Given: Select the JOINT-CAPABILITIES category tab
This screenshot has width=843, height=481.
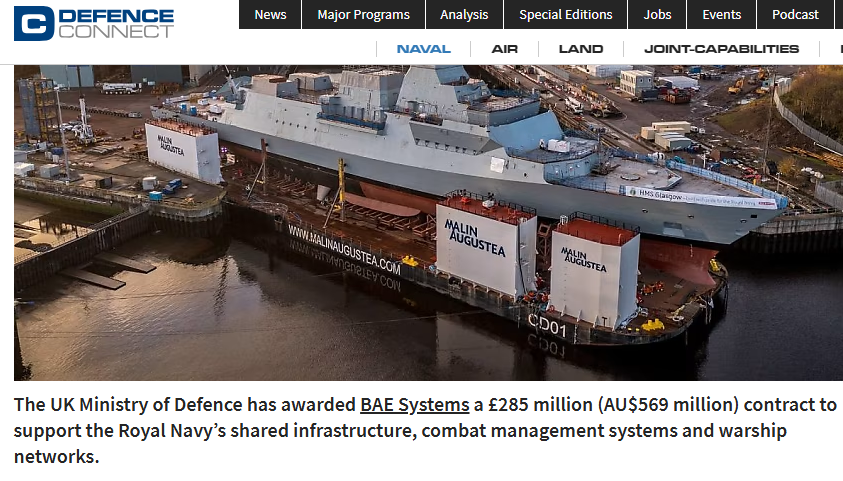Looking at the screenshot, I should pyautogui.click(x=721, y=49).
